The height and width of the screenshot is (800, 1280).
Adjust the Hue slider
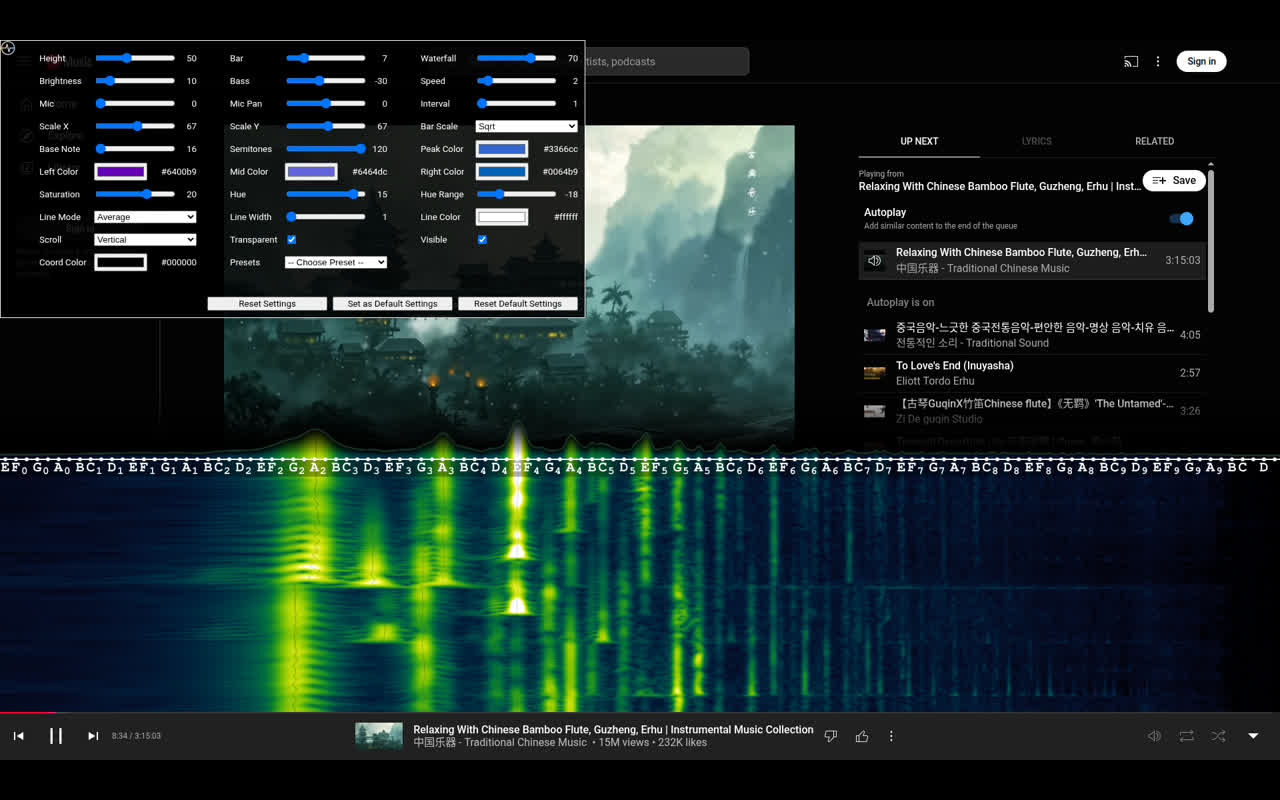(x=326, y=194)
